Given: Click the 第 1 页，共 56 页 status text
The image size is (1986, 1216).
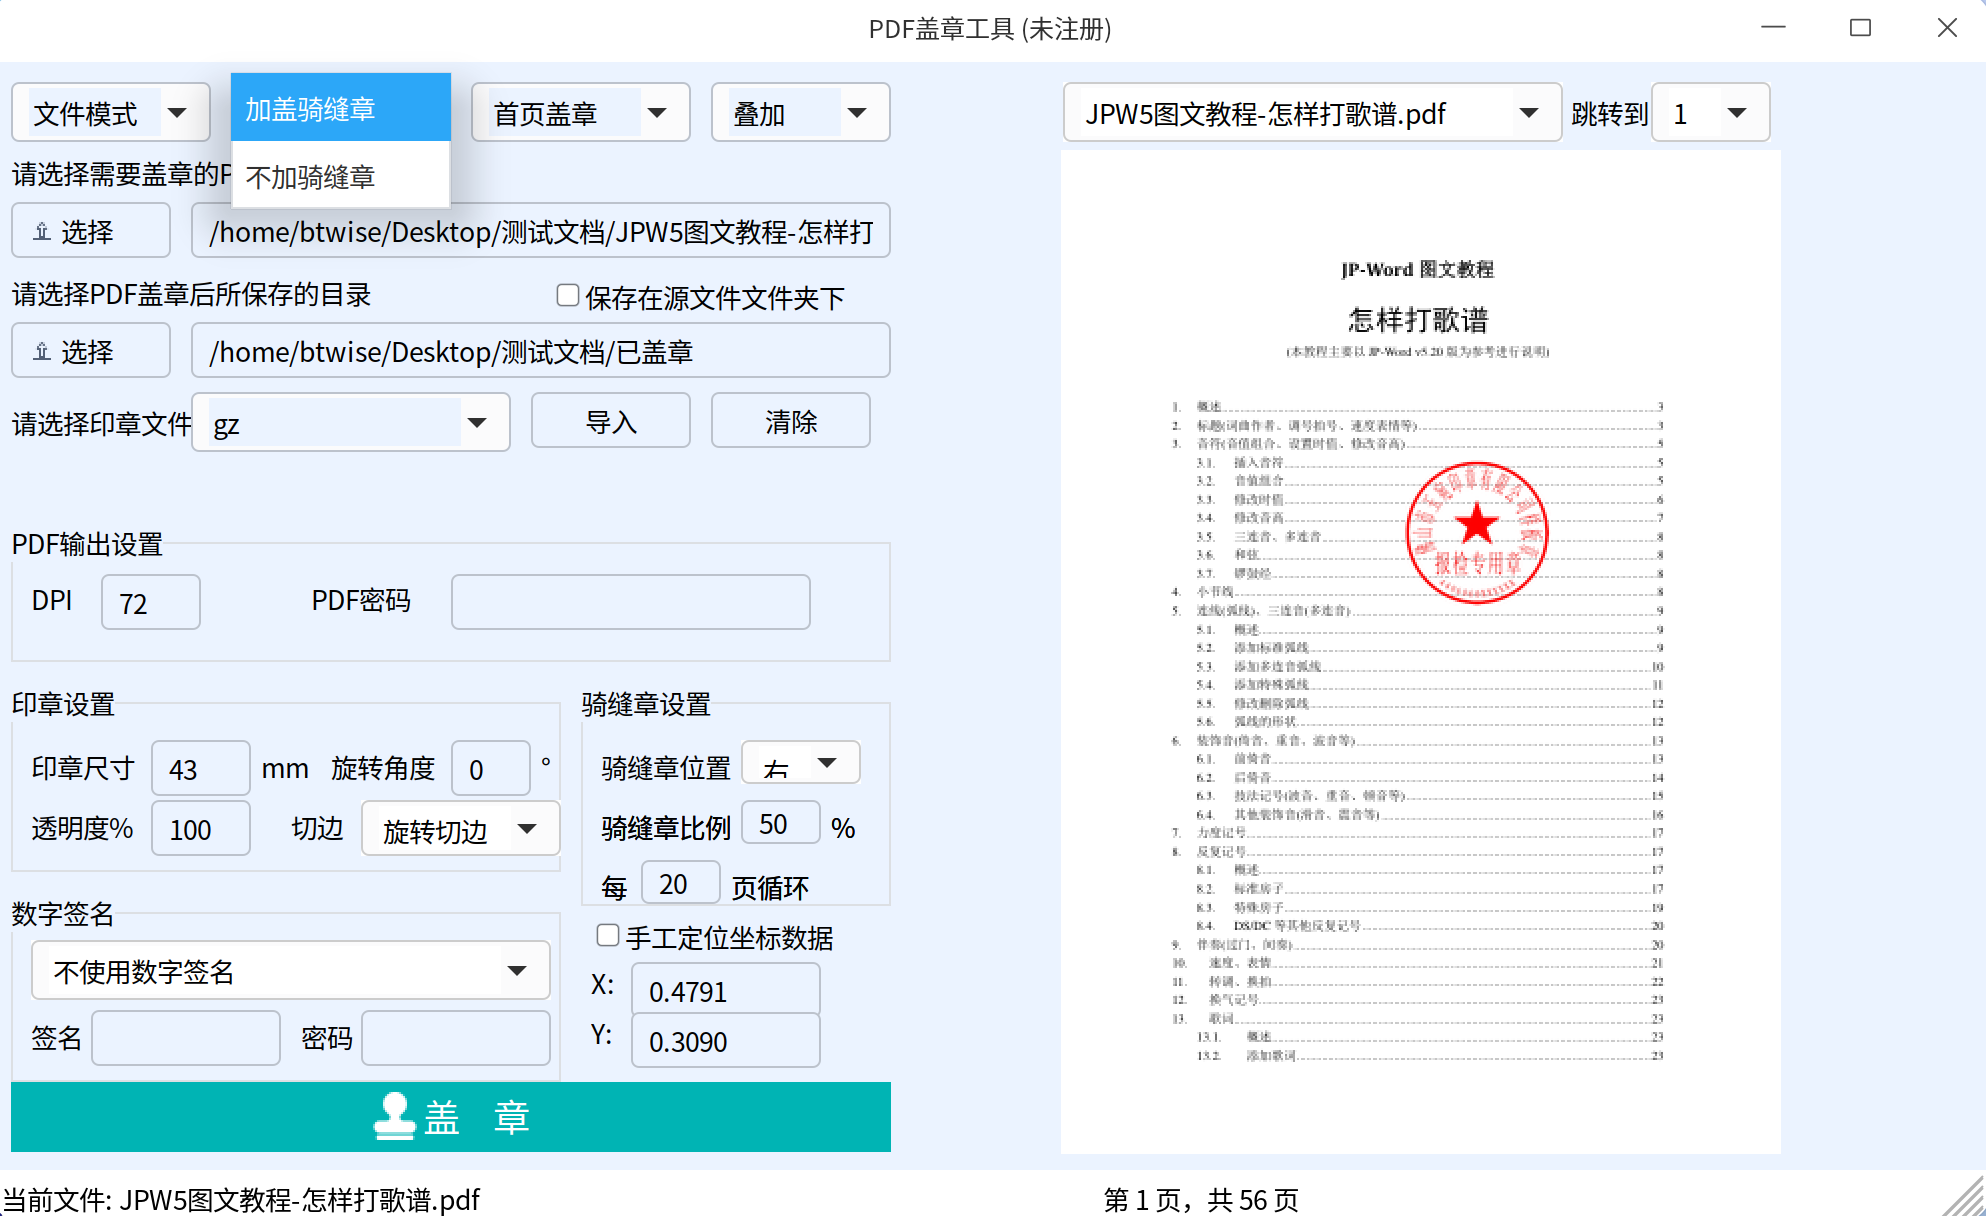Looking at the screenshot, I should [x=1201, y=1199].
